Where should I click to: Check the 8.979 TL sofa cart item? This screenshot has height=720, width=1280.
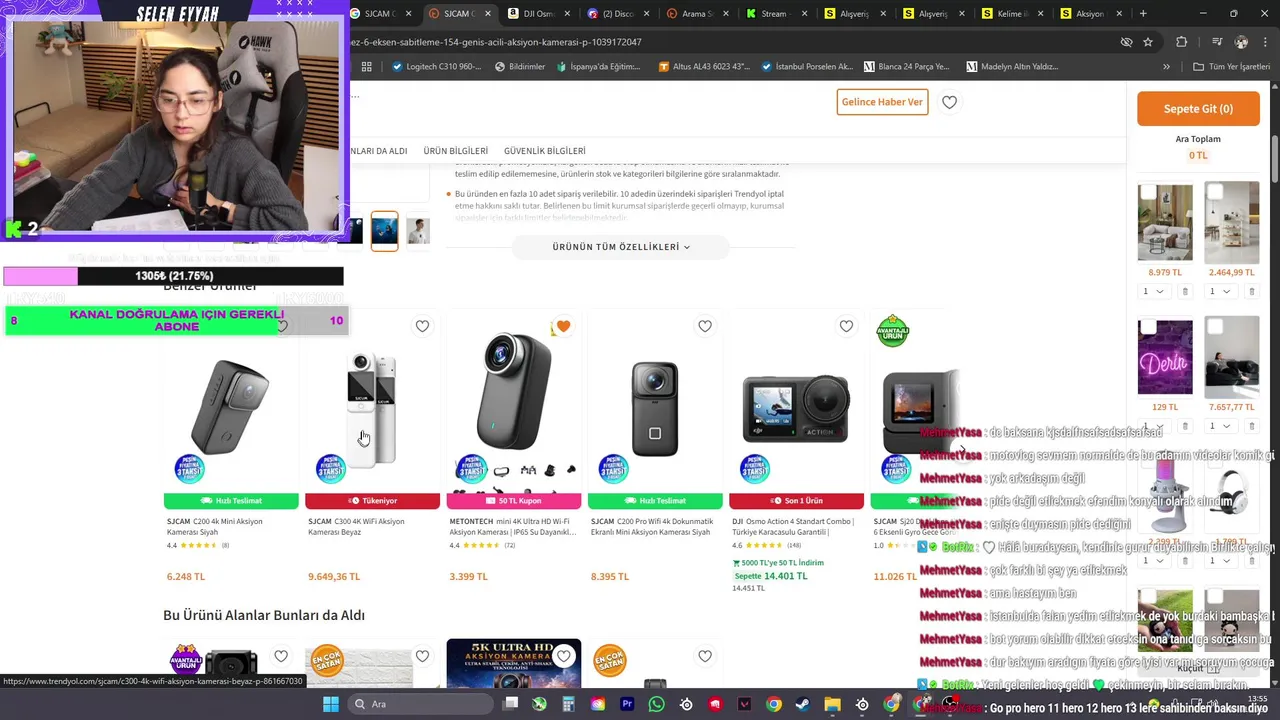[1148, 192]
